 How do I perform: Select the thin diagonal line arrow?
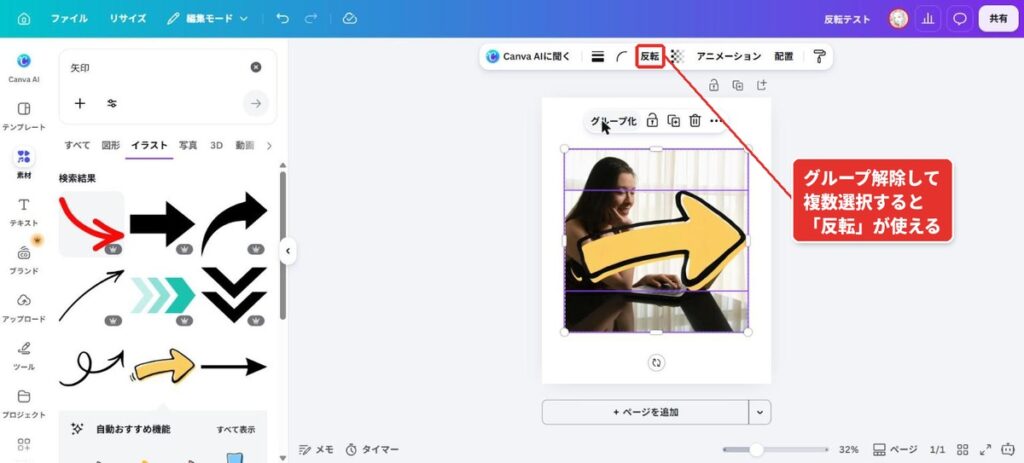coord(91,295)
